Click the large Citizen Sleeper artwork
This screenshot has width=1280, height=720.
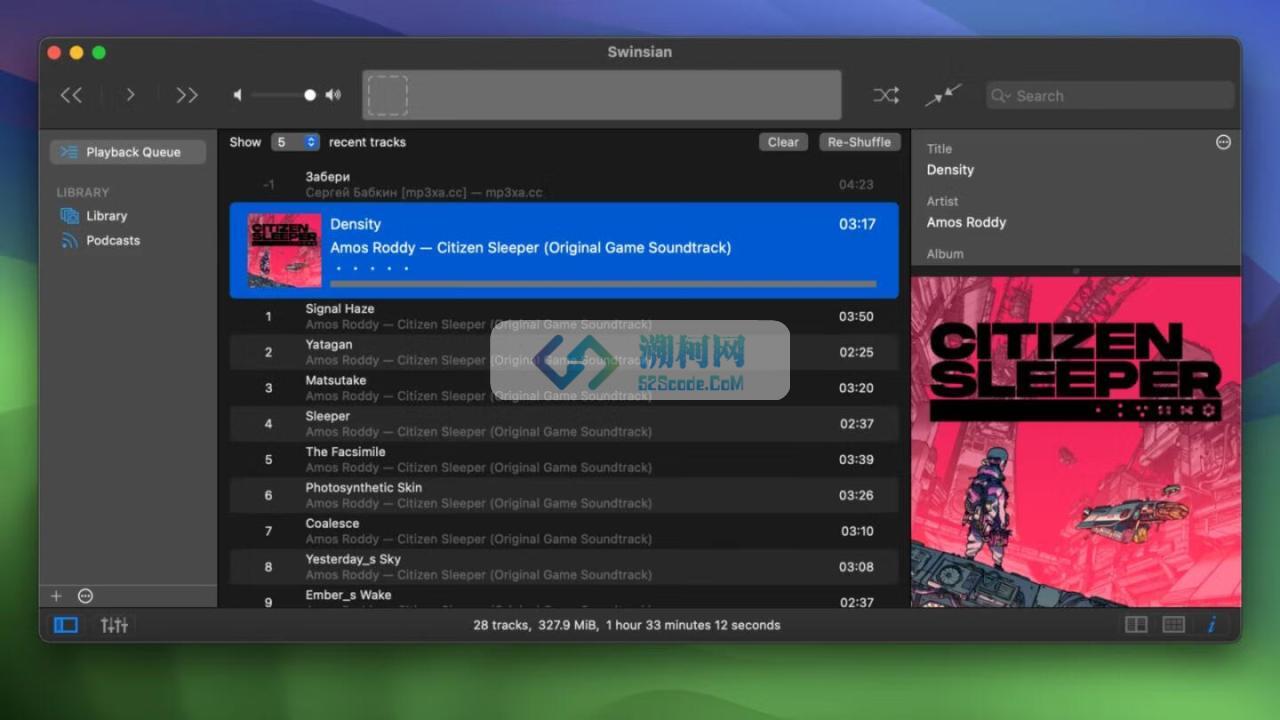[1076, 442]
